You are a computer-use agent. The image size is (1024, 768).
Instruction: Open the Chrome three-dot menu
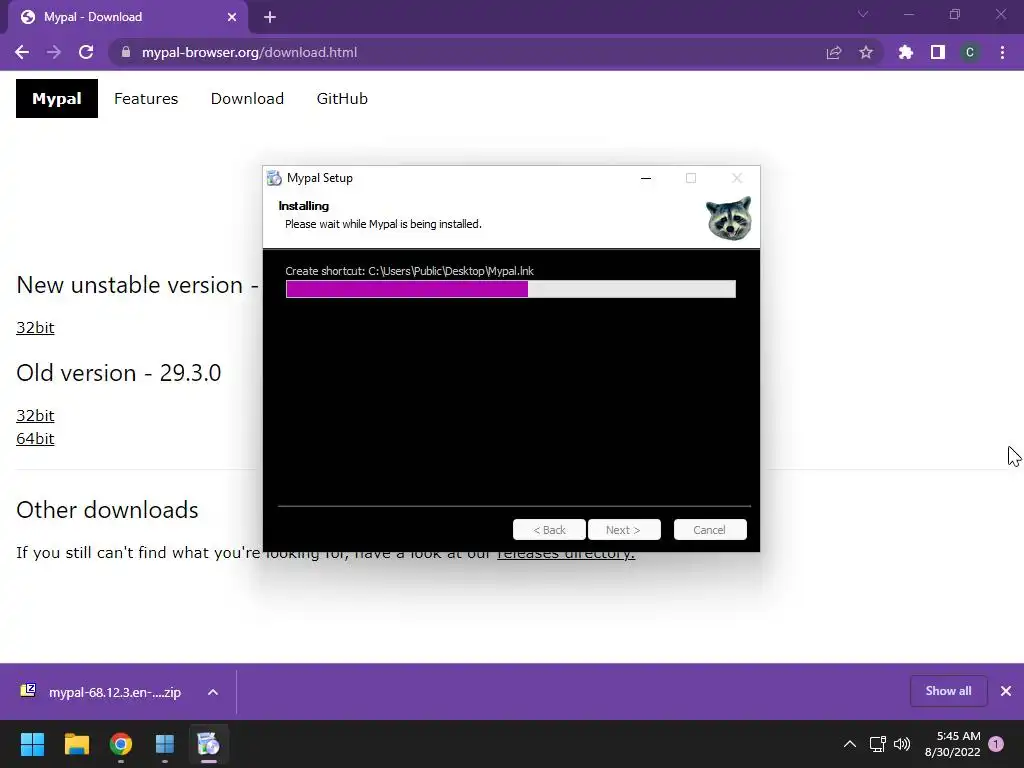click(x=1002, y=52)
